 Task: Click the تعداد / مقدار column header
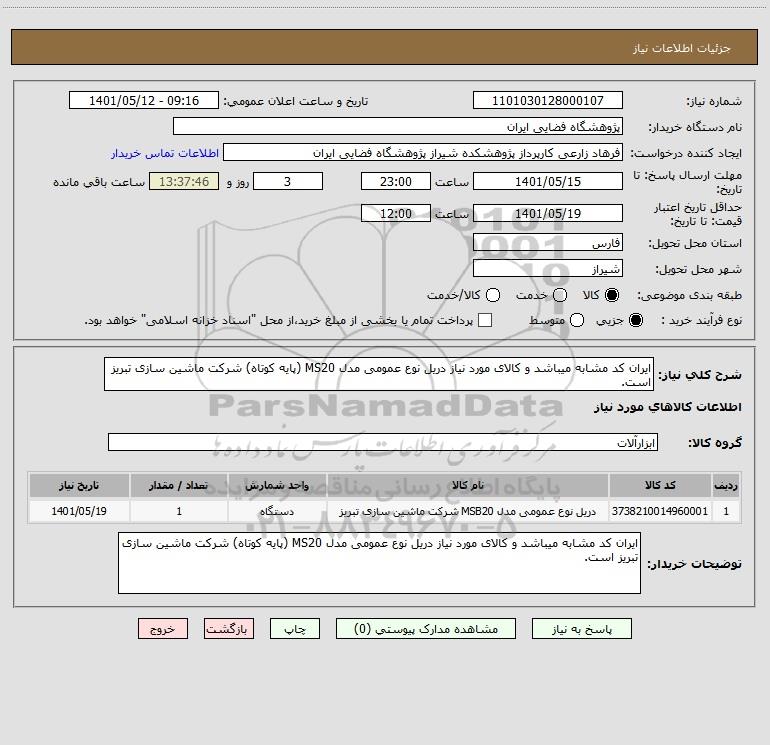[179, 485]
